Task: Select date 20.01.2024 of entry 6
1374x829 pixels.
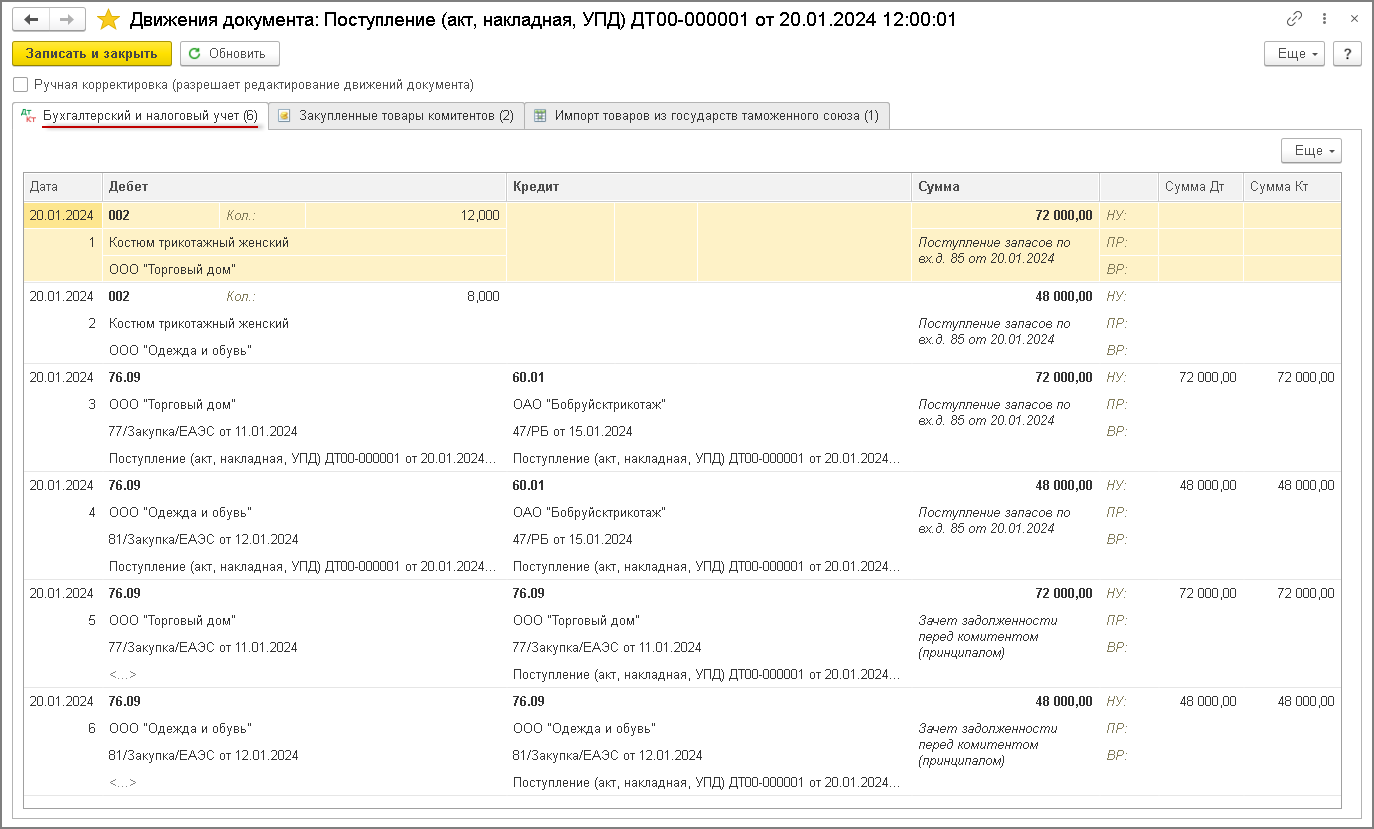Action: [x=61, y=701]
